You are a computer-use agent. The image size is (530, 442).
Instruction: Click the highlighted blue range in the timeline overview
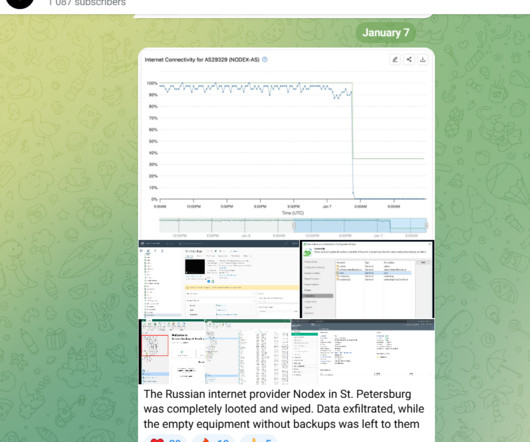pos(360,225)
